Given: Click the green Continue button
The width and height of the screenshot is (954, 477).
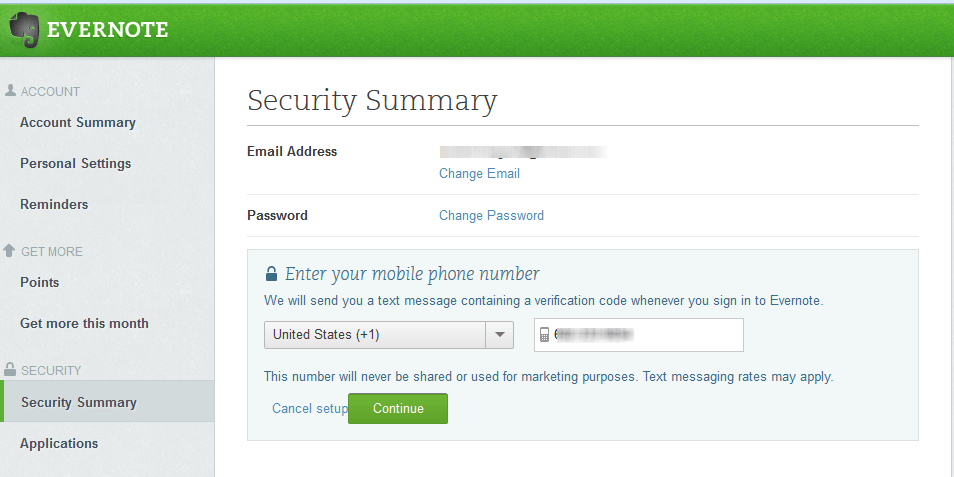Looking at the screenshot, I should point(398,408).
